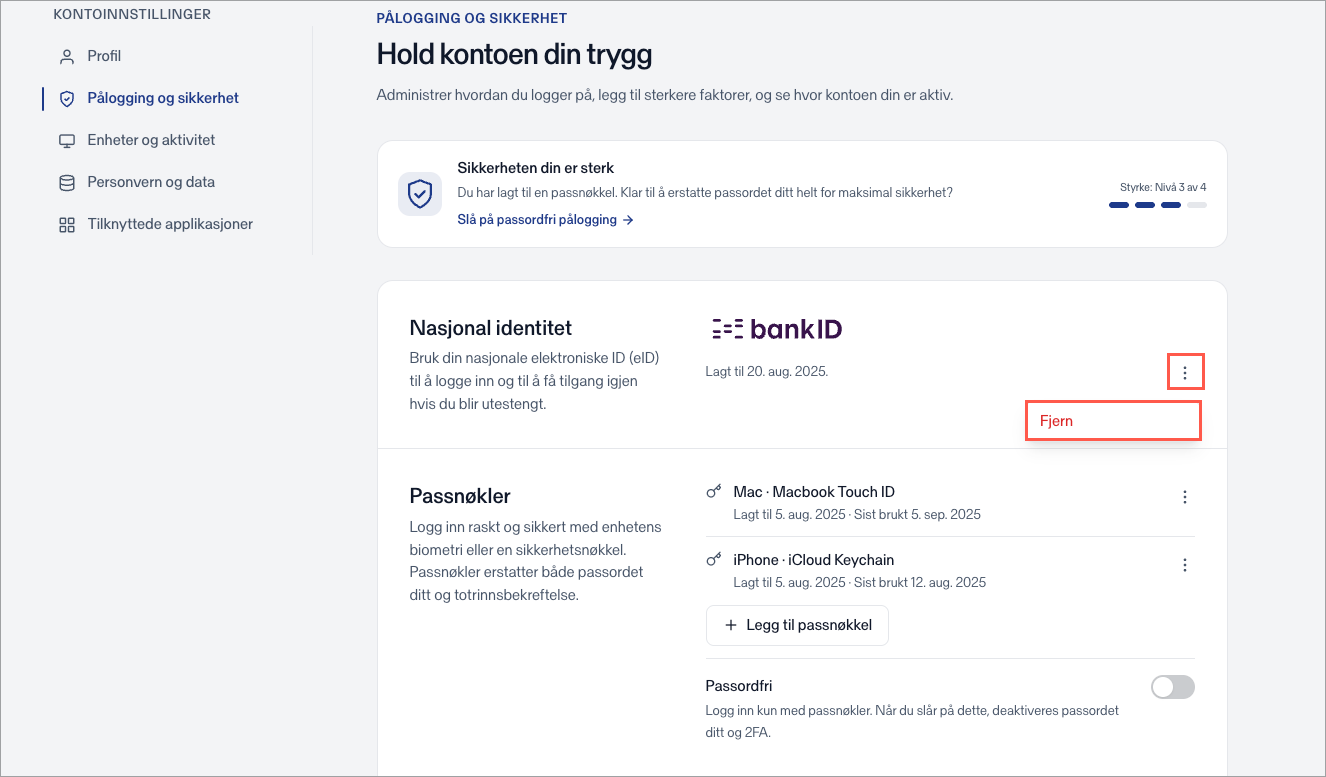Screen dimensions: 1326x777
Task: Click the grid icon for Tilknyttede applikasjoner
Action: pyautogui.click(x=67, y=224)
